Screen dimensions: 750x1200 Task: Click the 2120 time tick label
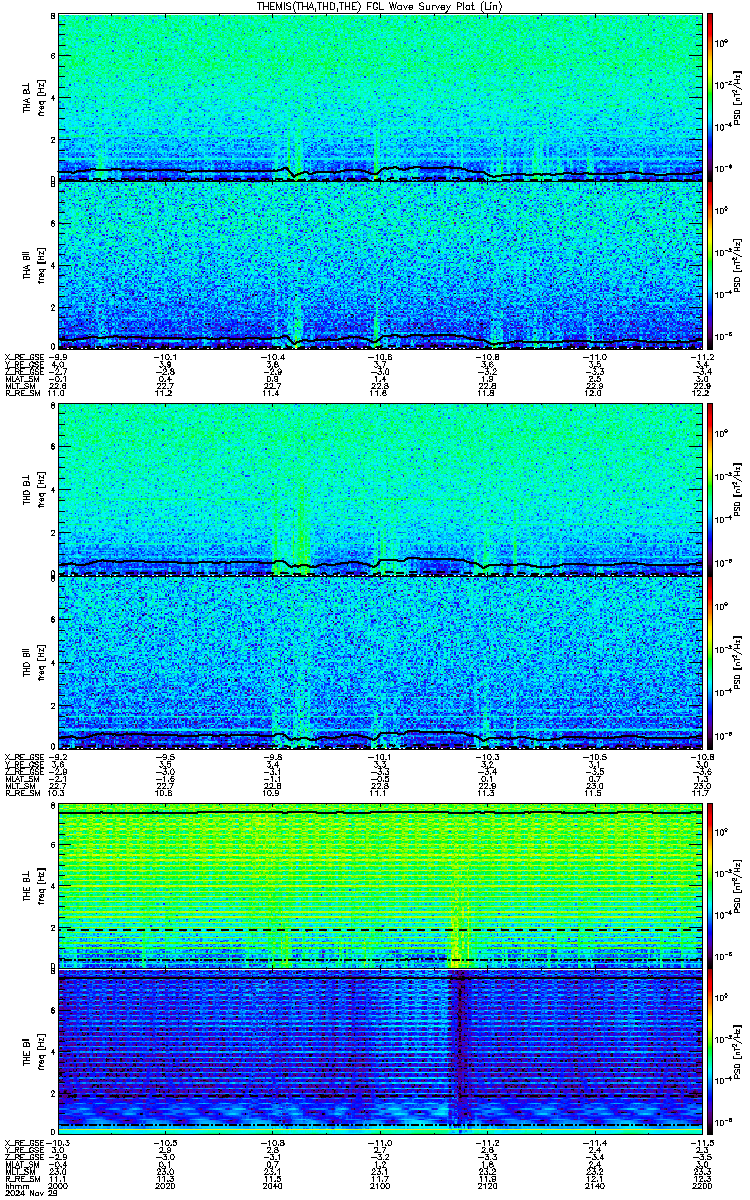point(487,1185)
